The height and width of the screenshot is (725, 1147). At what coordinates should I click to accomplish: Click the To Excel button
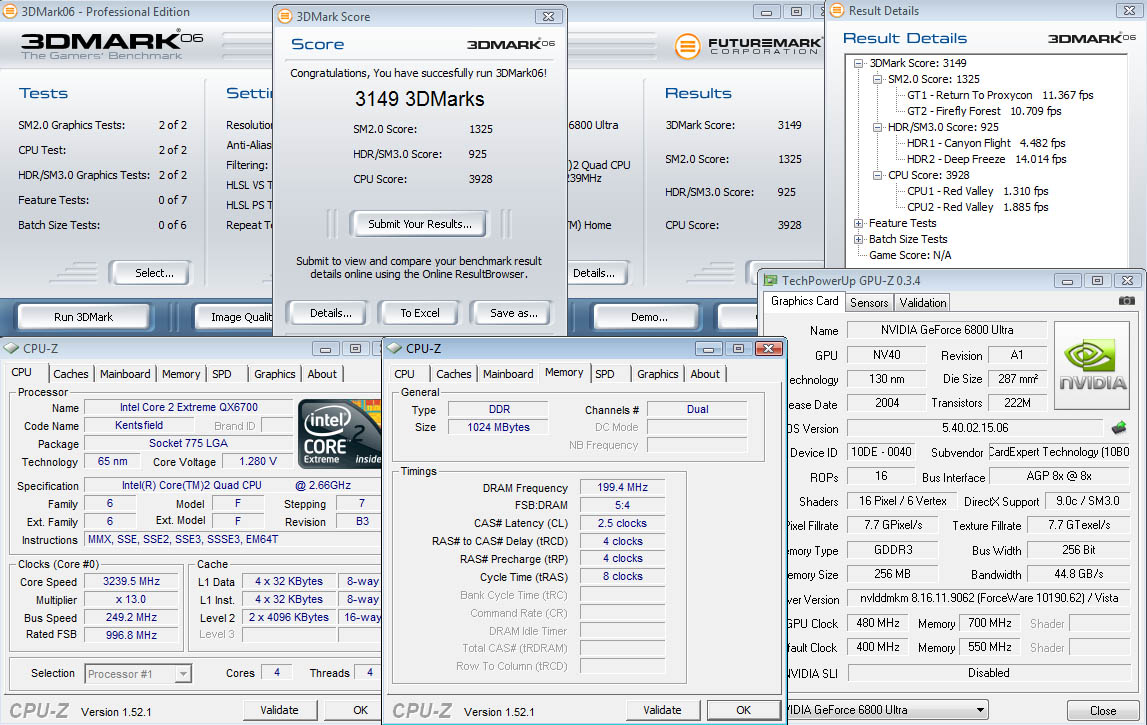pyautogui.click(x=420, y=313)
